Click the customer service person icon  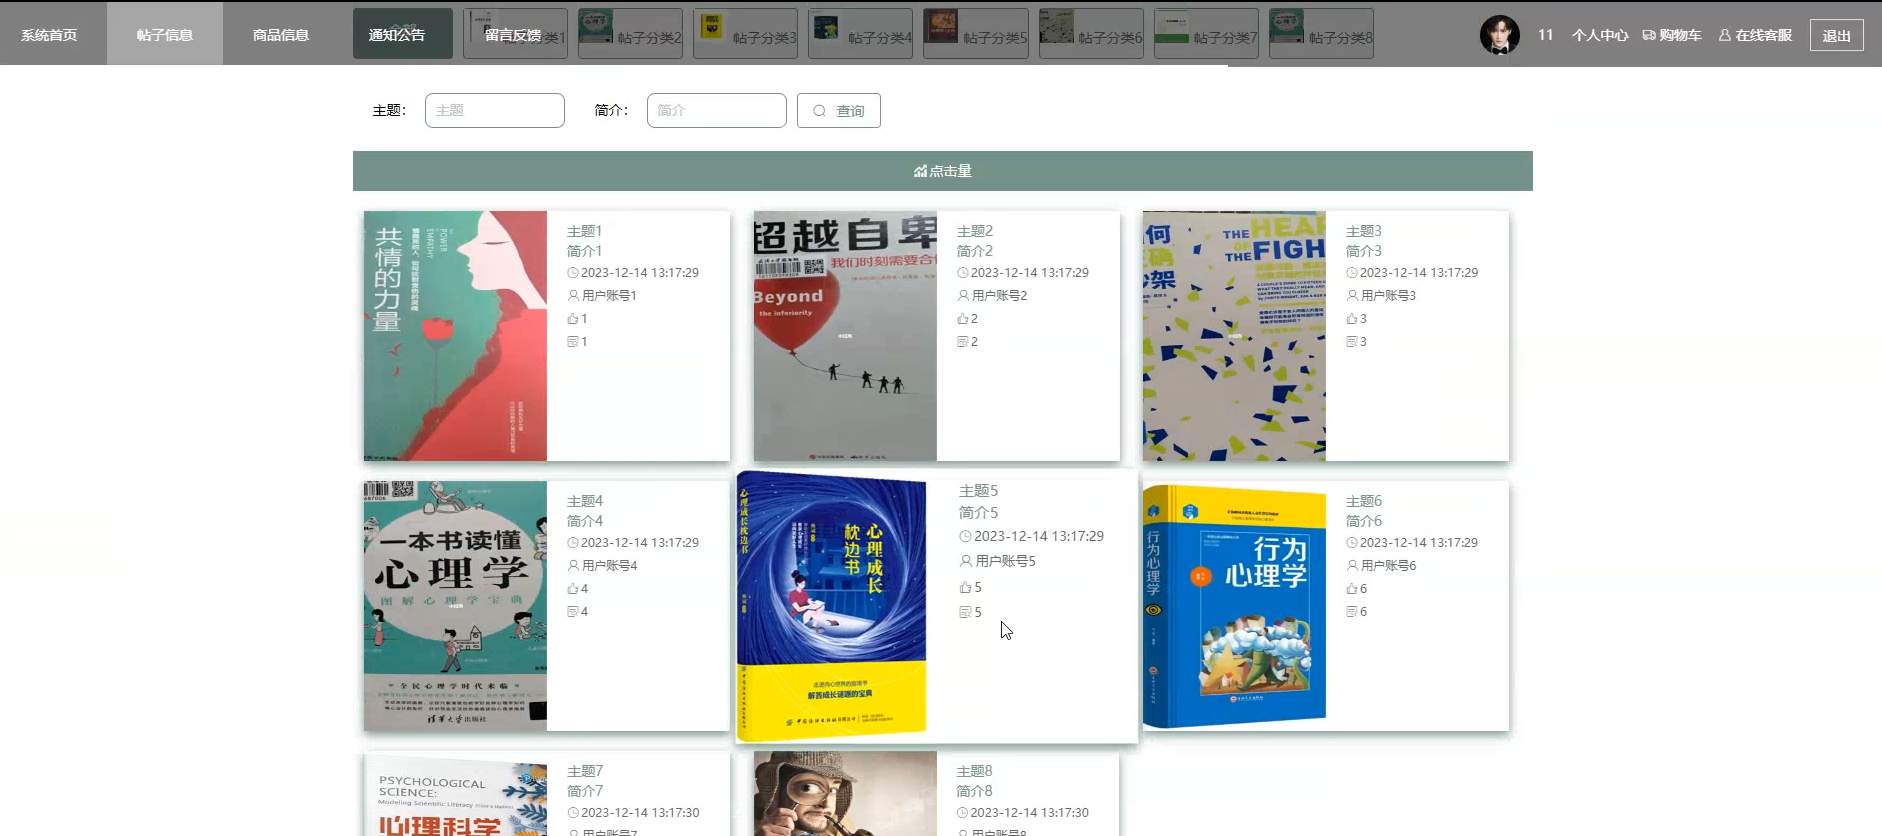pos(1725,35)
